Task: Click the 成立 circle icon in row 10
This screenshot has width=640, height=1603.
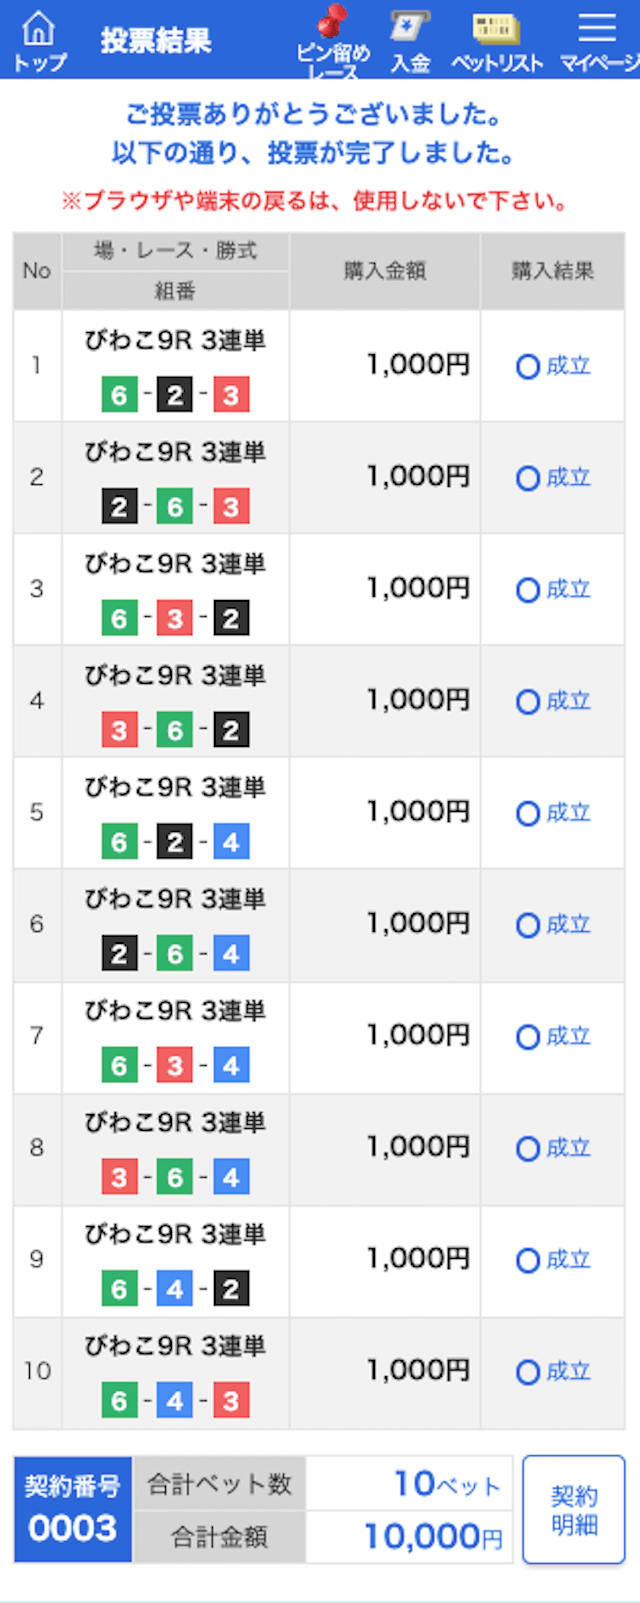Action: 528,1372
